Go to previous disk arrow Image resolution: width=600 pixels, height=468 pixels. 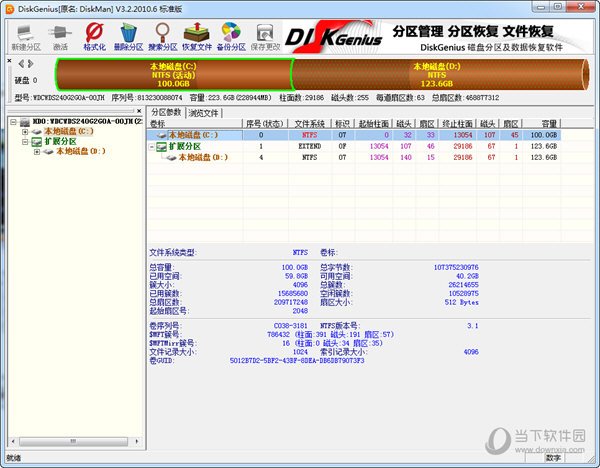coord(21,64)
